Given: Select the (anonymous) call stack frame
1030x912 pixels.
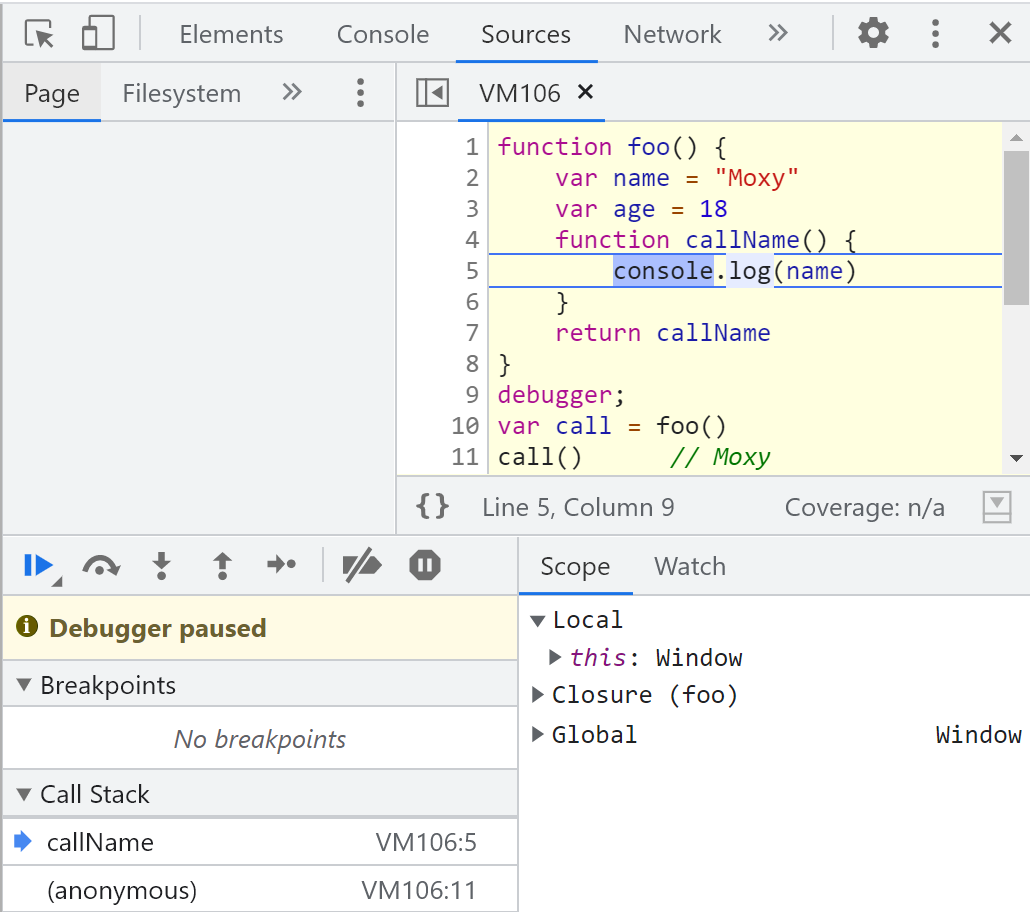Looking at the screenshot, I should coord(122,890).
